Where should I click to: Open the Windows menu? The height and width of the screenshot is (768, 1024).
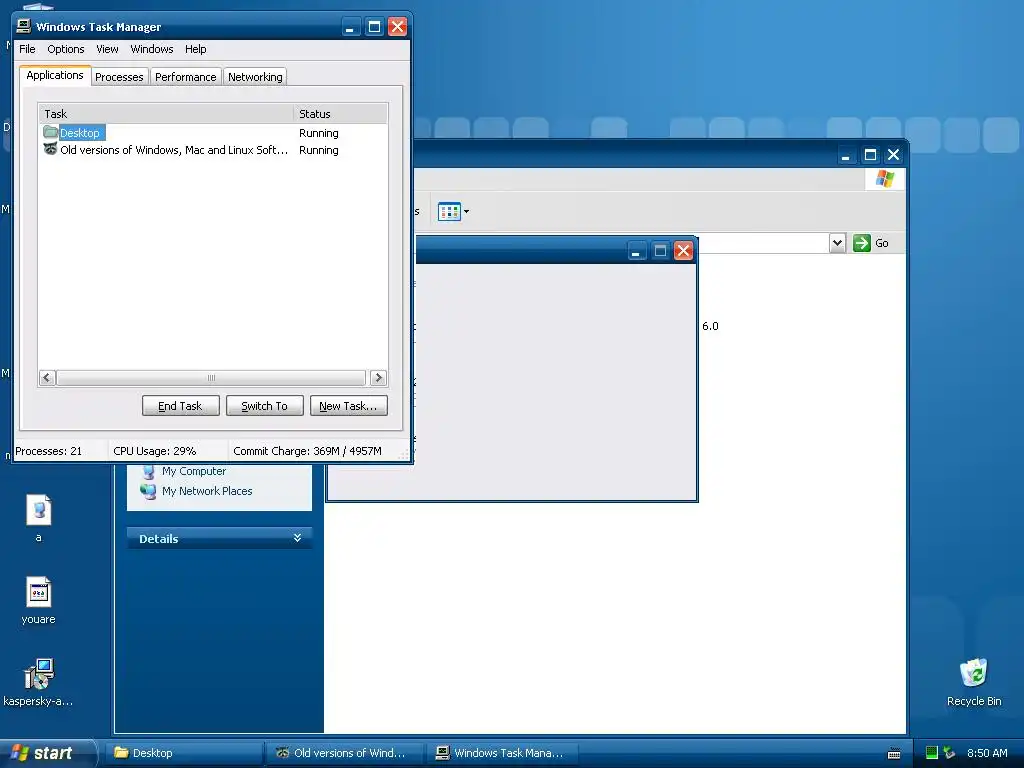click(152, 49)
